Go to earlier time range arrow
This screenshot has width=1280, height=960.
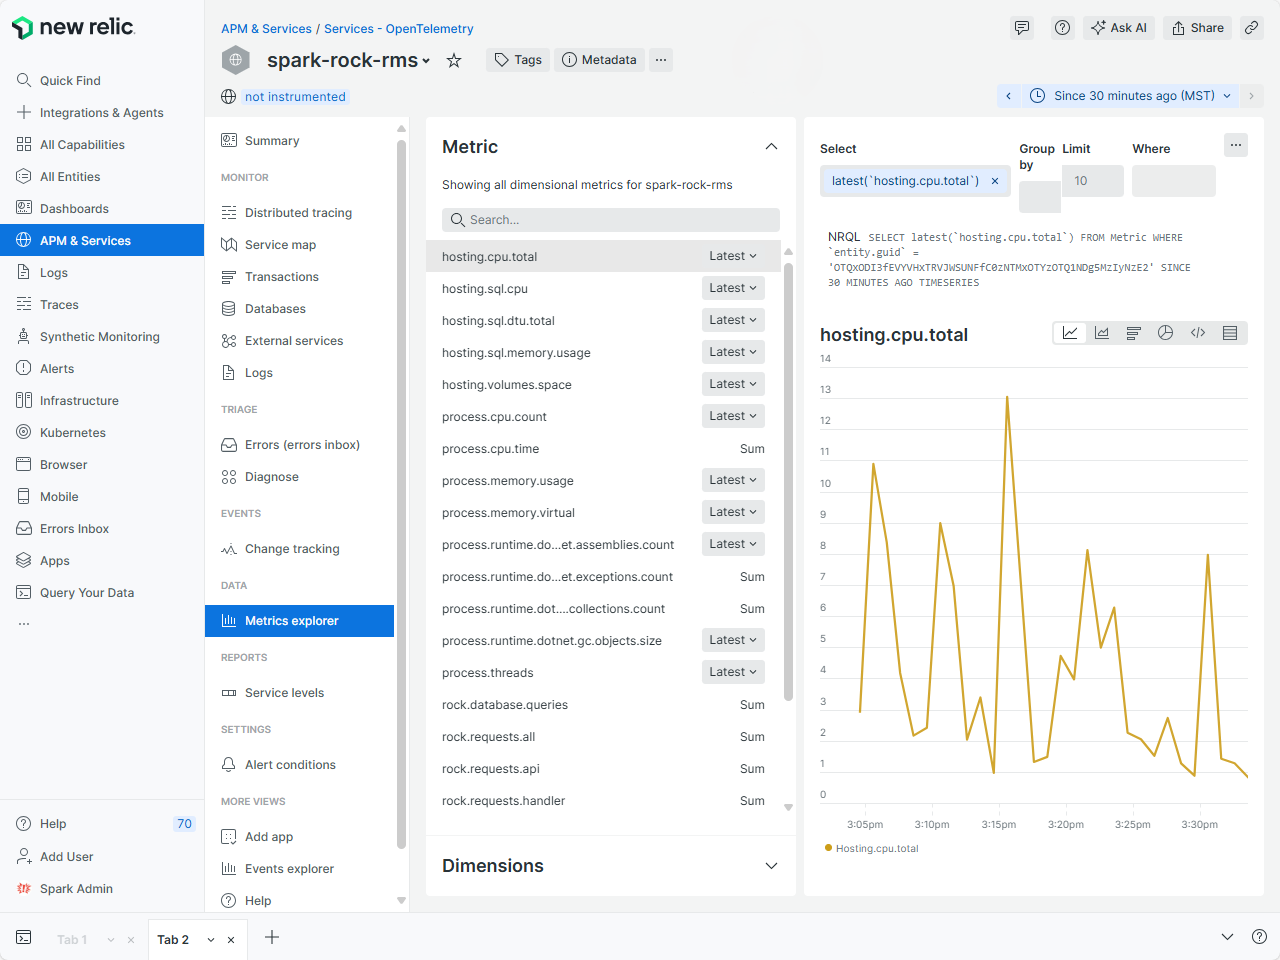click(1008, 96)
